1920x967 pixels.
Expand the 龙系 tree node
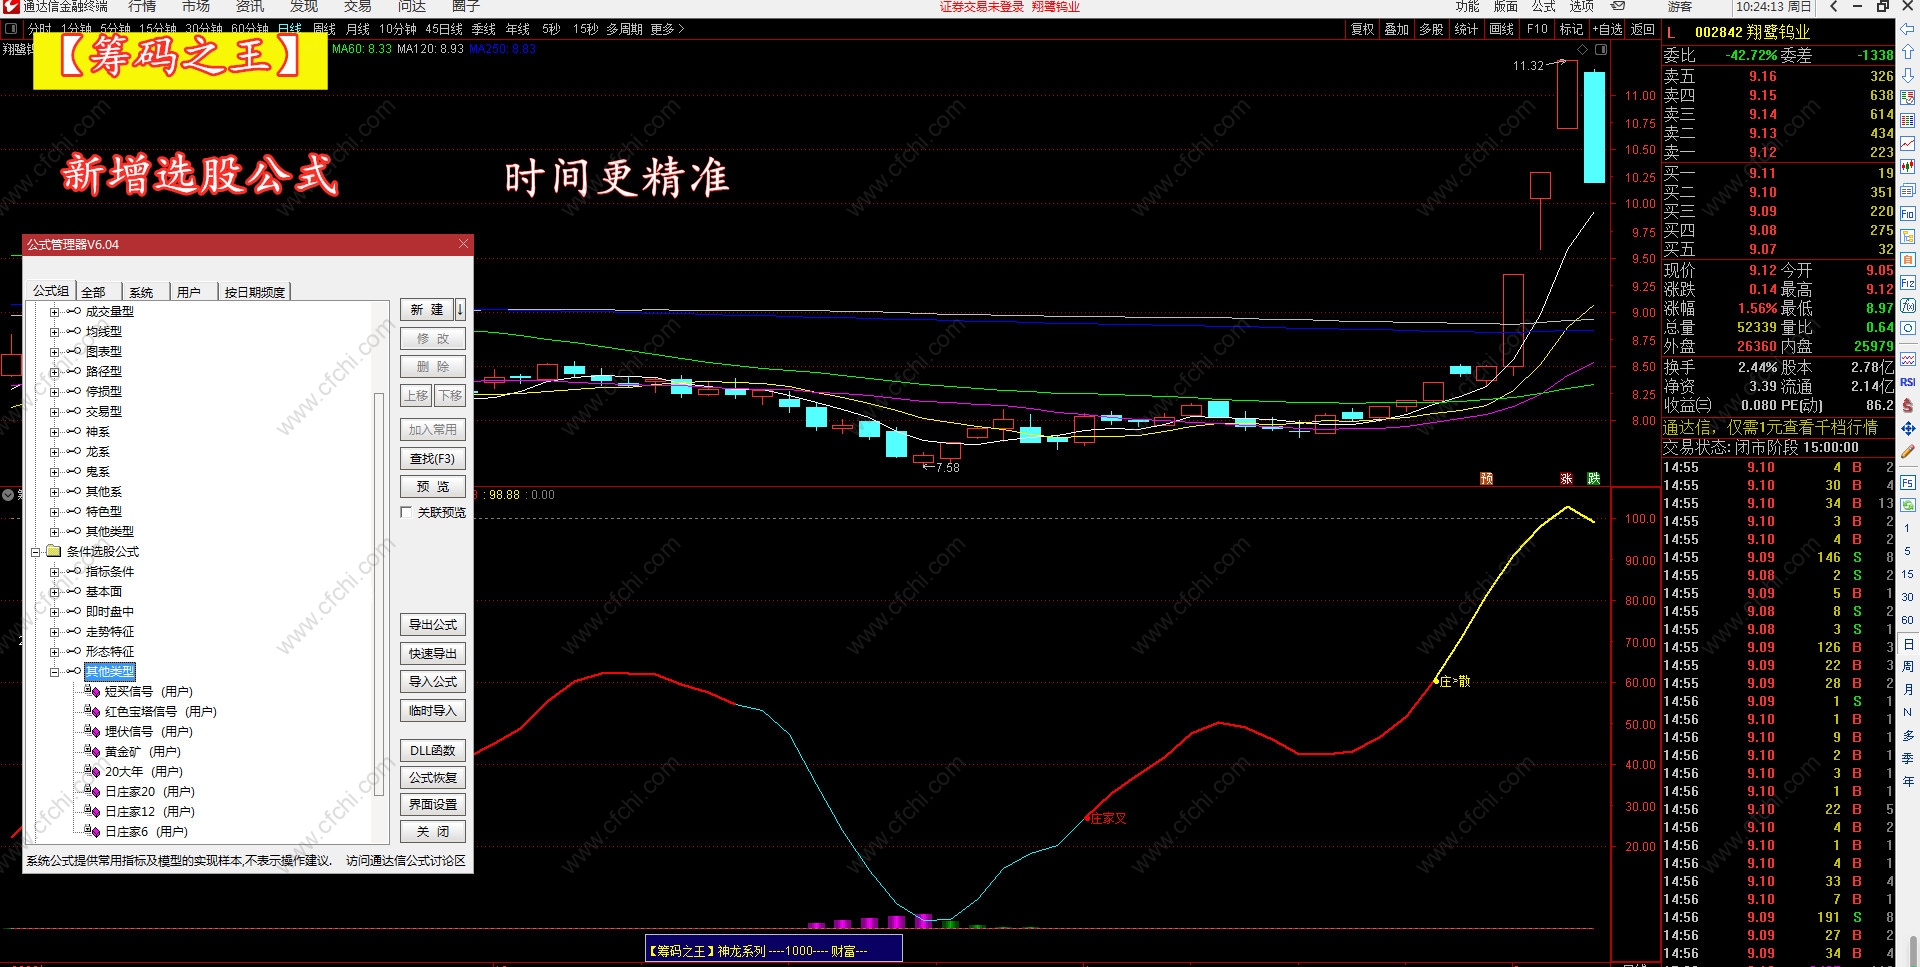55,452
